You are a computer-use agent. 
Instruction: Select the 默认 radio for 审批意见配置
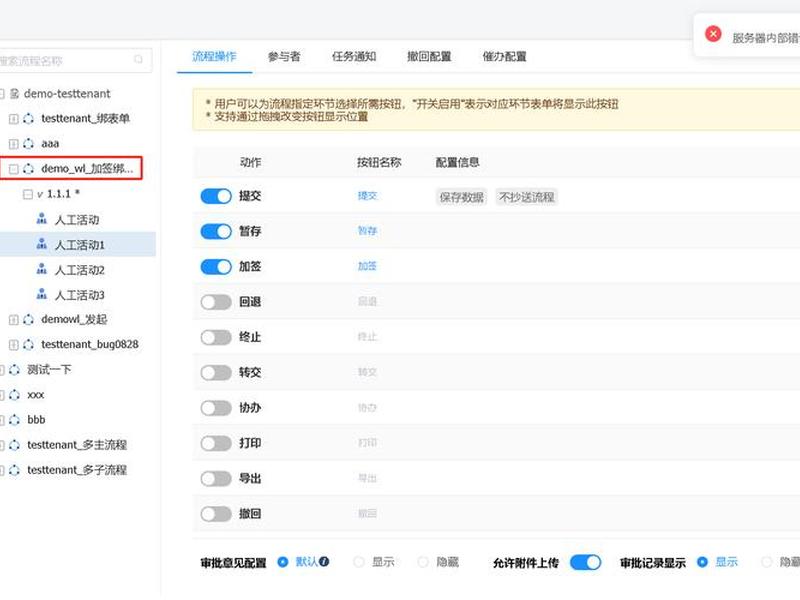pos(283,562)
